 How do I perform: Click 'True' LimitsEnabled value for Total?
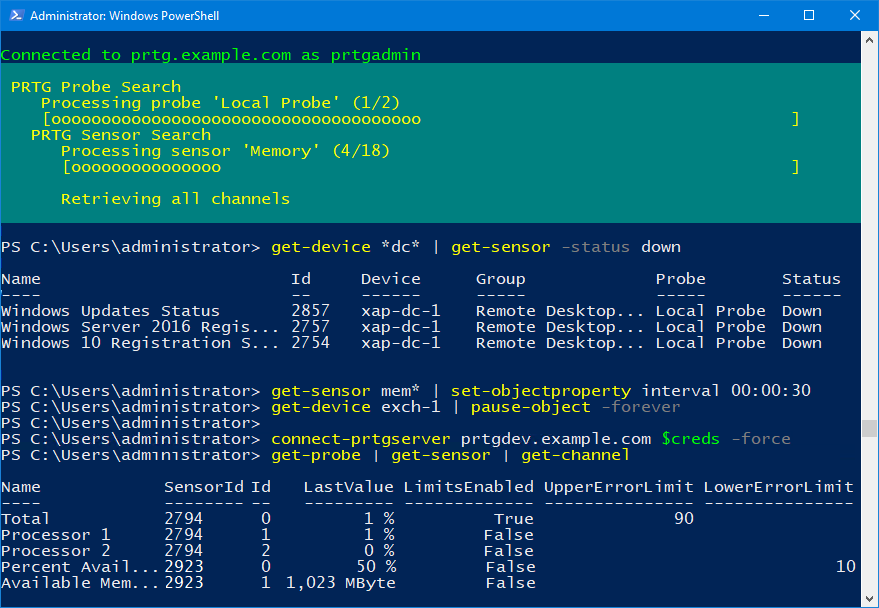coord(513,519)
